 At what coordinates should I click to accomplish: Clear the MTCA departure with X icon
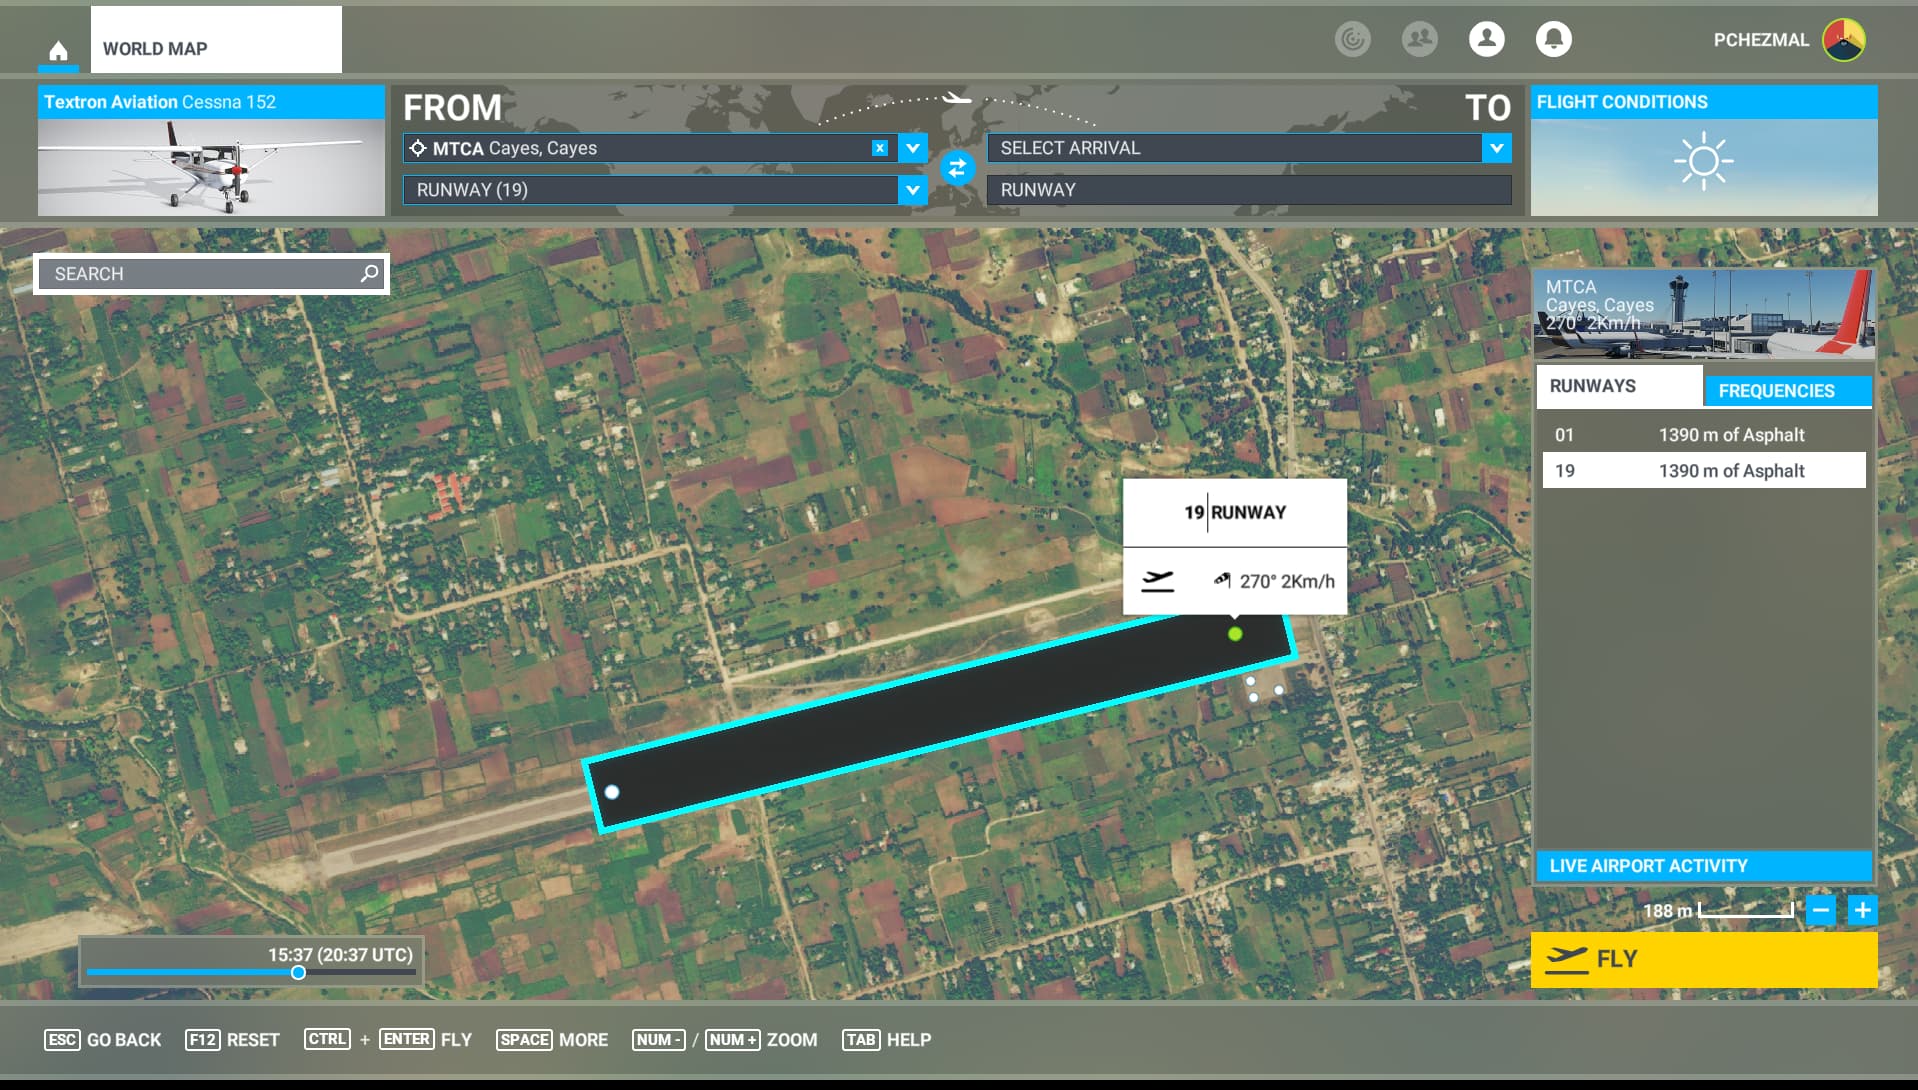[x=880, y=148]
